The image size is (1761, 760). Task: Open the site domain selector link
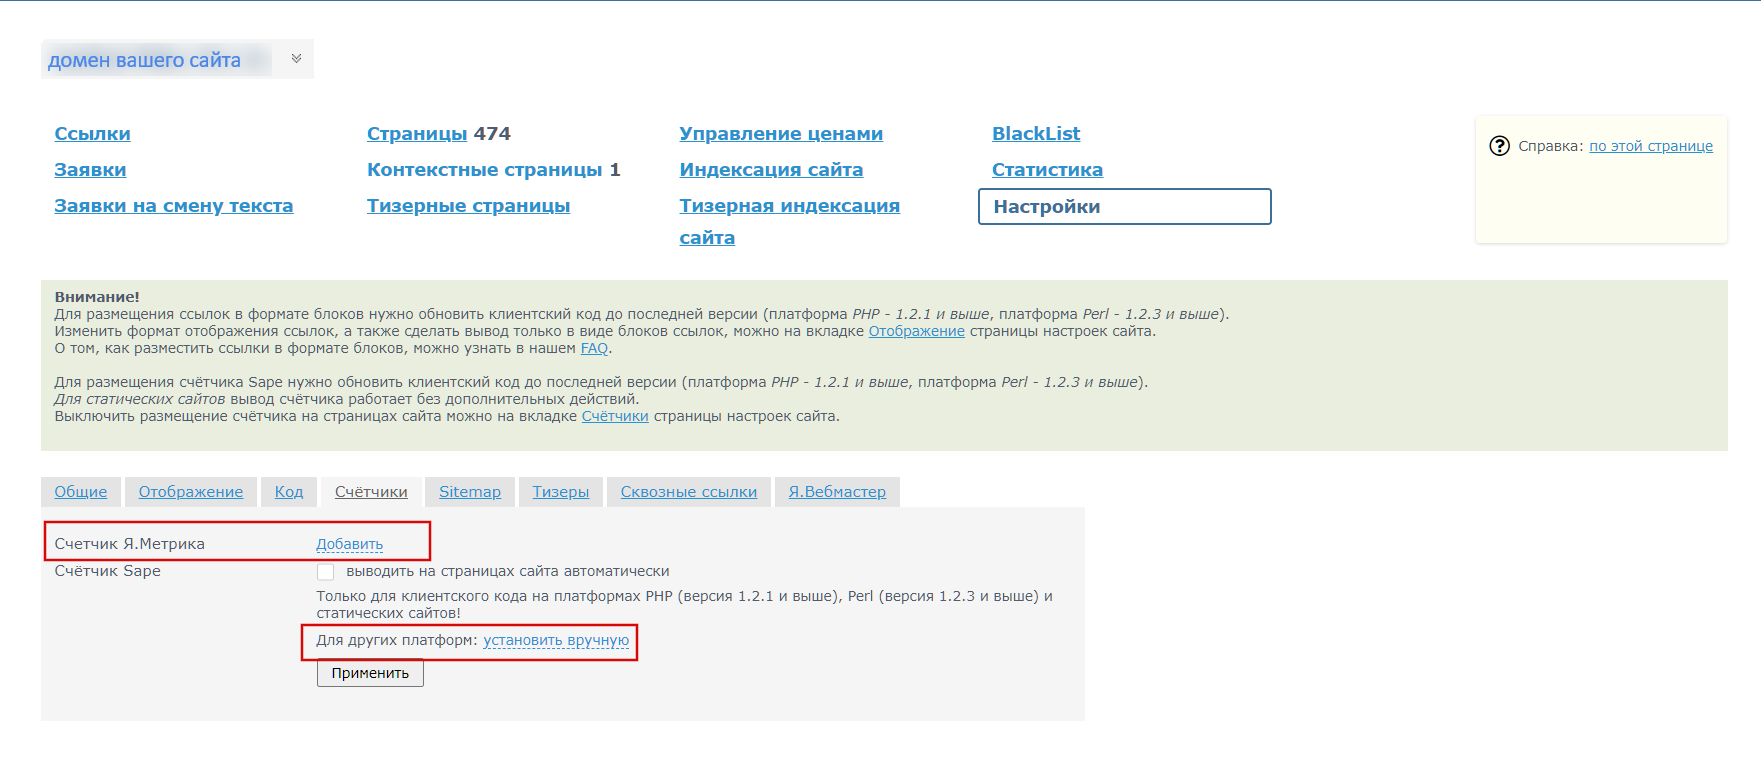[x=144, y=60]
